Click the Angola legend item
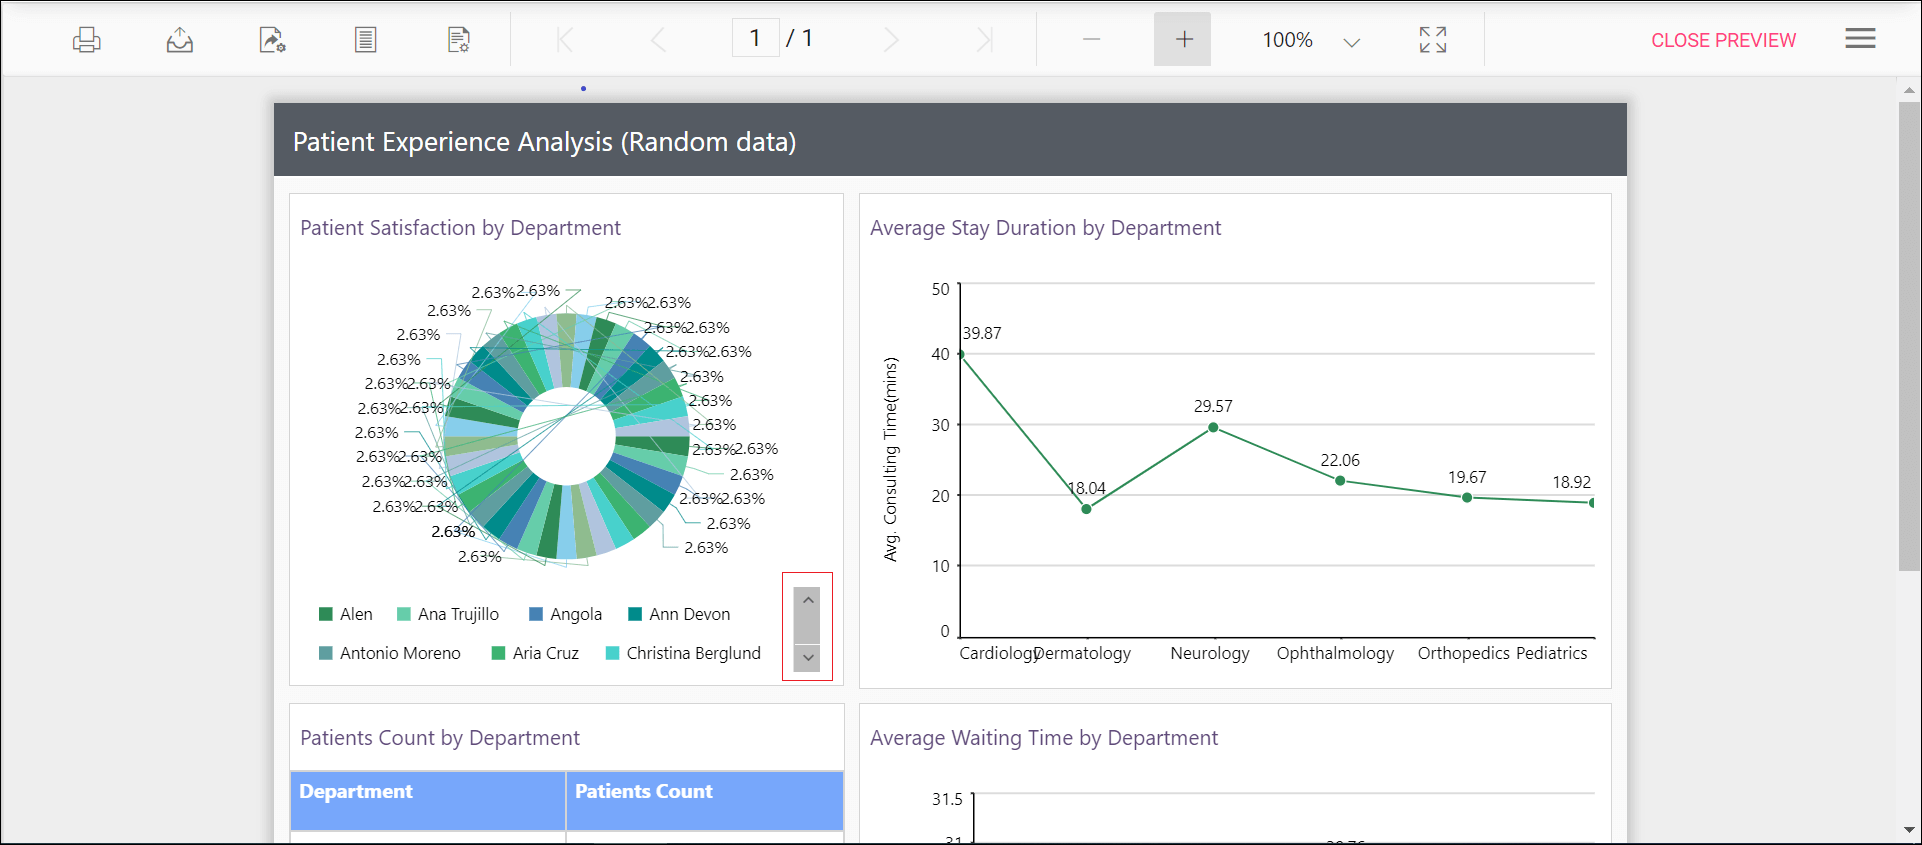This screenshot has height=845, width=1922. pyautogui.click(x=565, y=614)
